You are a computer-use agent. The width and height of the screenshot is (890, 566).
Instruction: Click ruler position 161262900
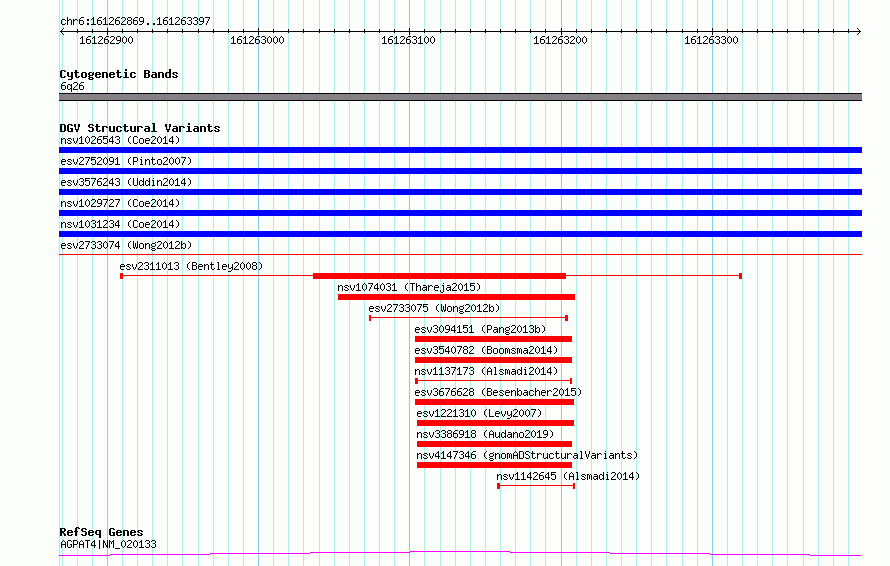106,40
